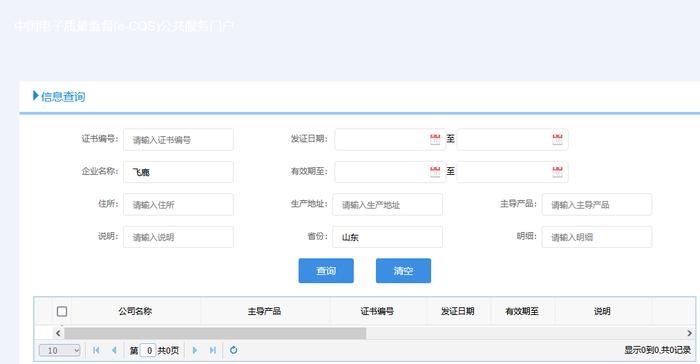Click the 清空 clear button

point(403,271)
